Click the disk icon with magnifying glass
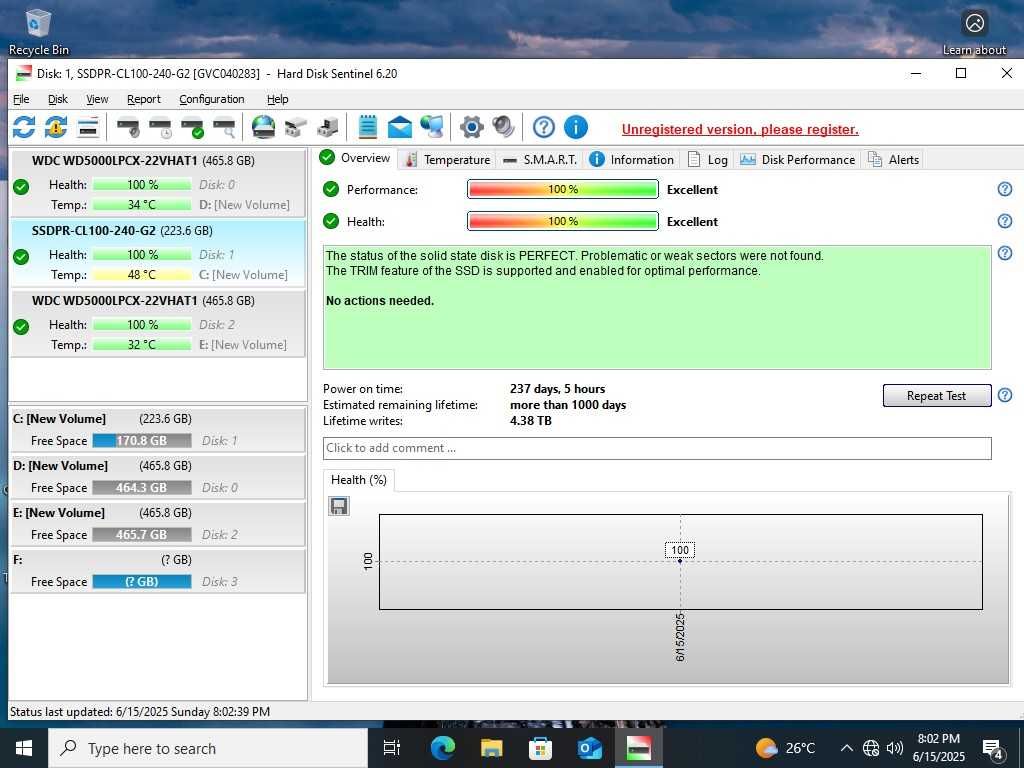 tap(225, 127)
